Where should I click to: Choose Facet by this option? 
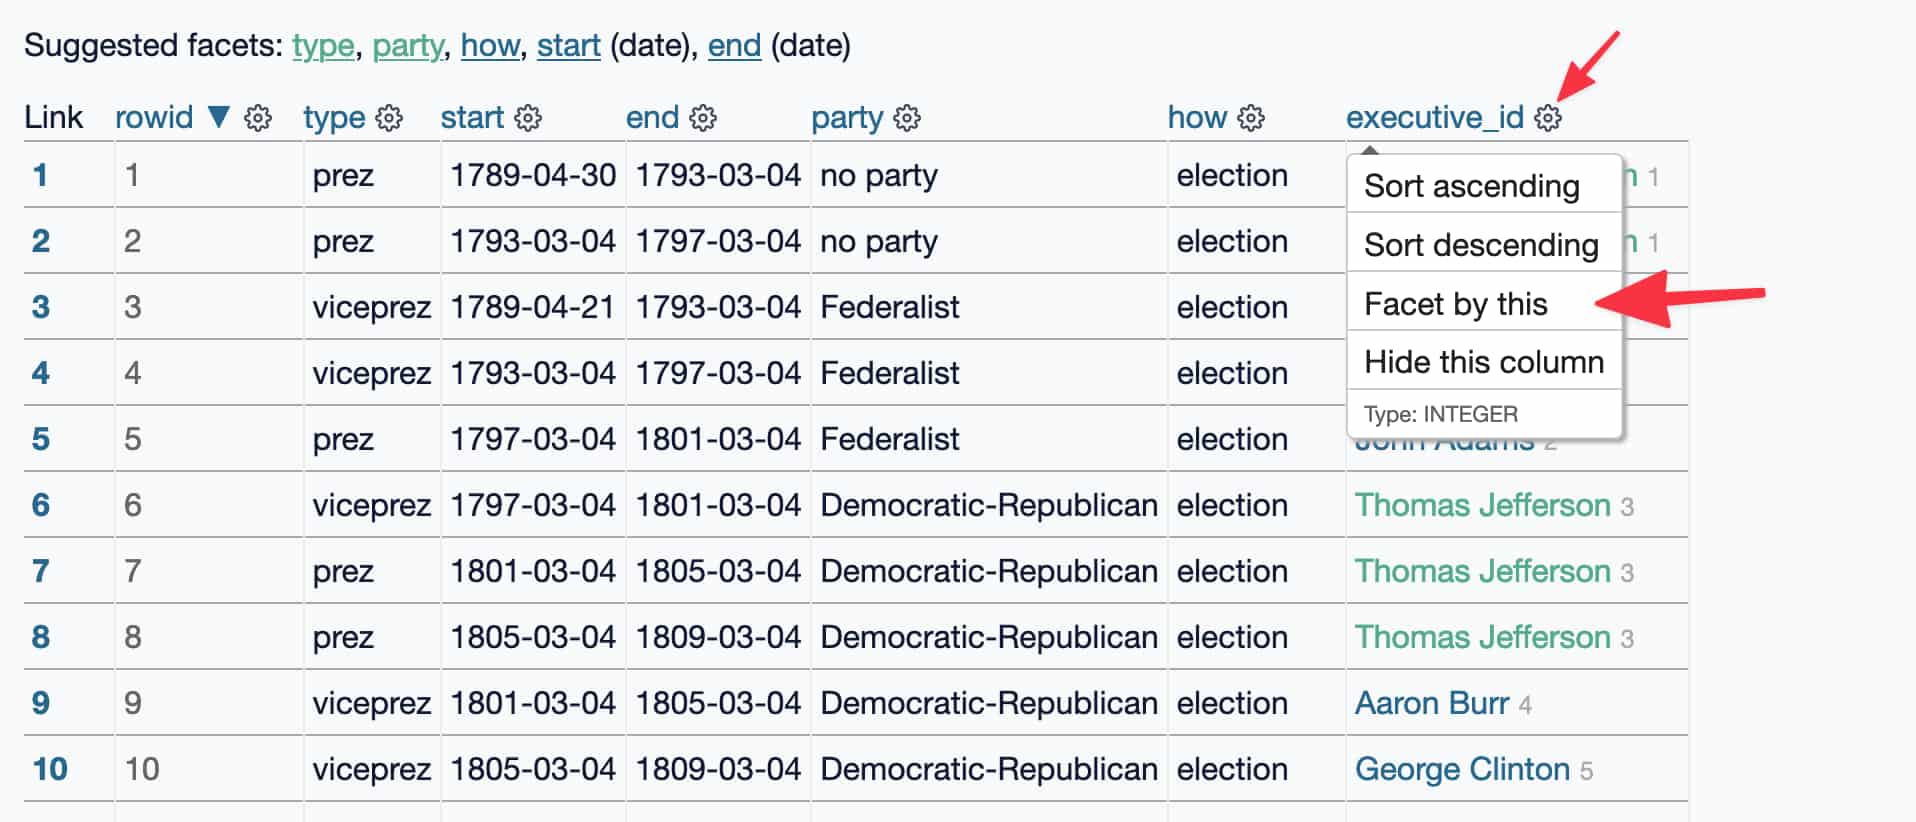click(1455, 304)
